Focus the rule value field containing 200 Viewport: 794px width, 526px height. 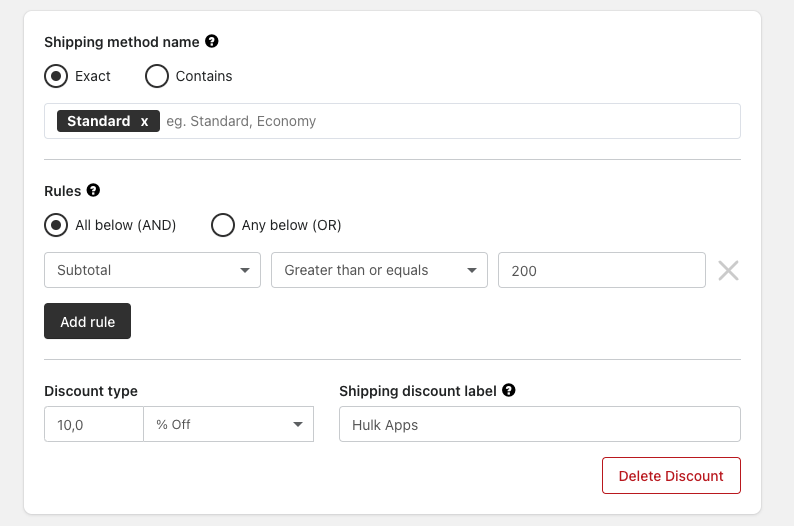[x=602, y=270]
